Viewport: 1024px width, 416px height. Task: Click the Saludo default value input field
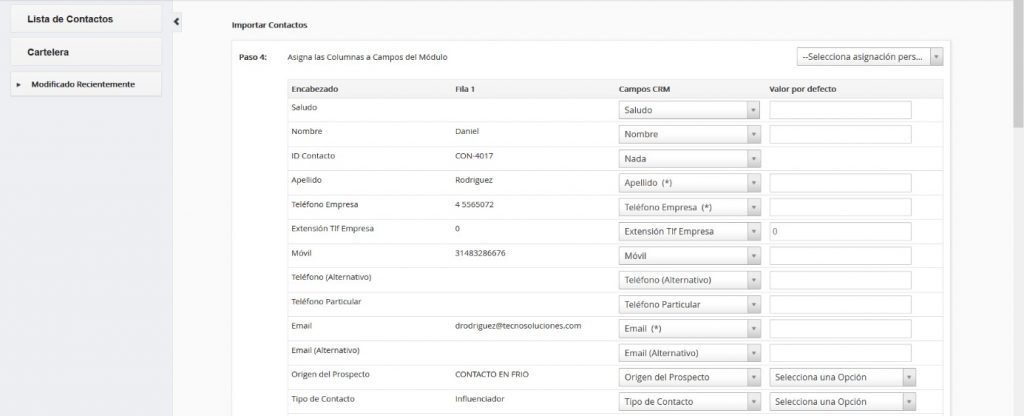pos(840,110)
